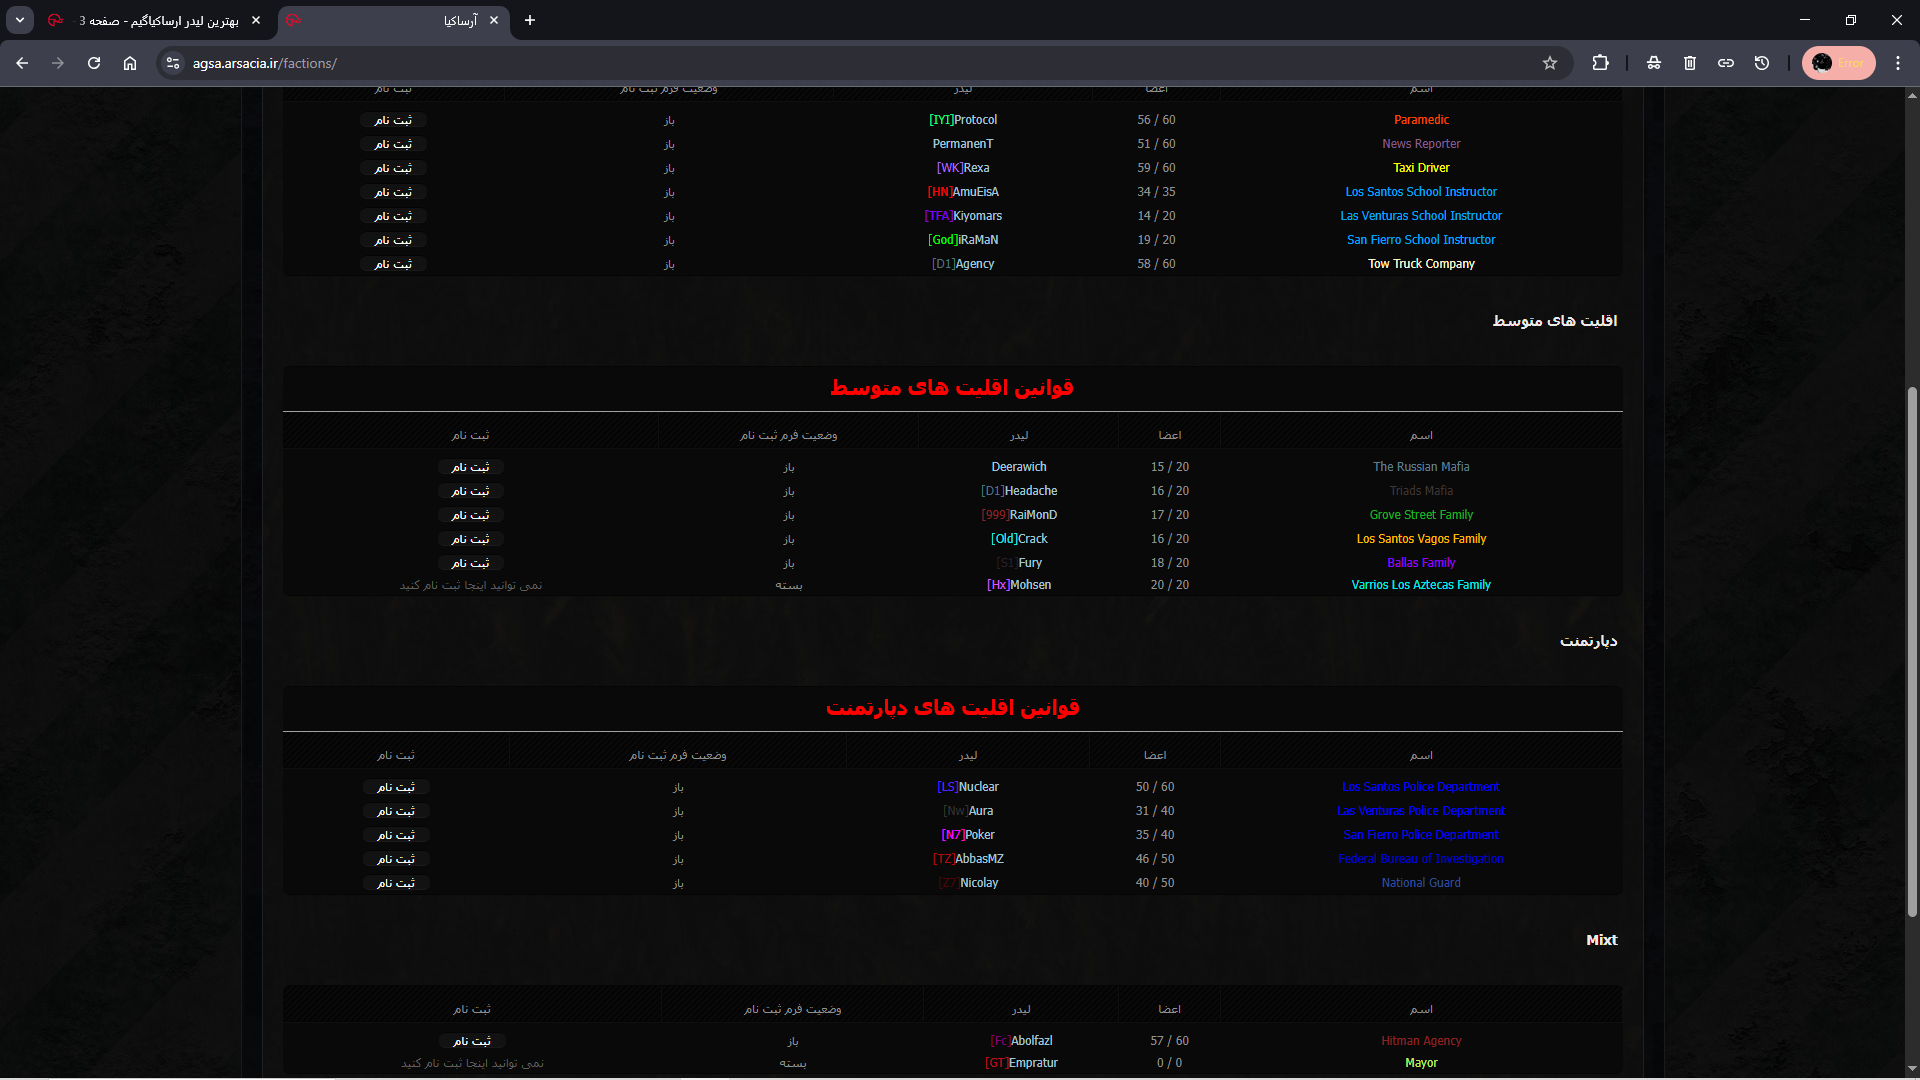Screen dimensions: 1920x1080
Task: Click leader name Deerawich
Action: click(1019, 467)
